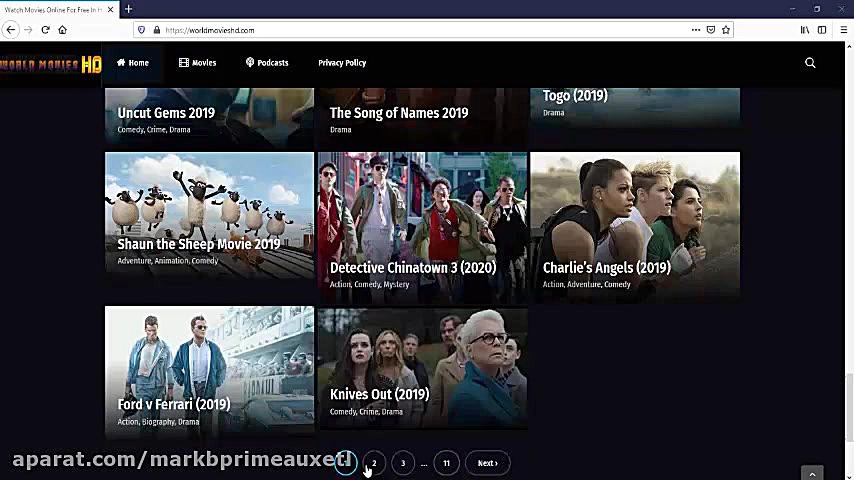The image size is (854, 480).
Task: Open the Library icon in toolbar
Action: 804,30
